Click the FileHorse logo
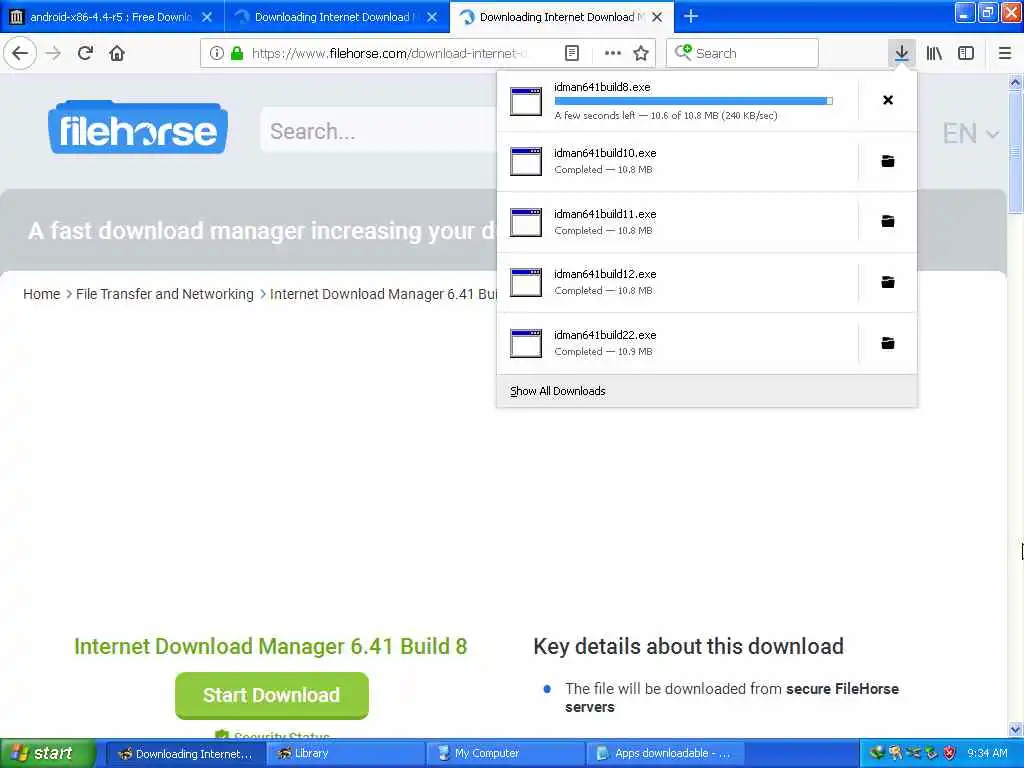 click(138, 128)
